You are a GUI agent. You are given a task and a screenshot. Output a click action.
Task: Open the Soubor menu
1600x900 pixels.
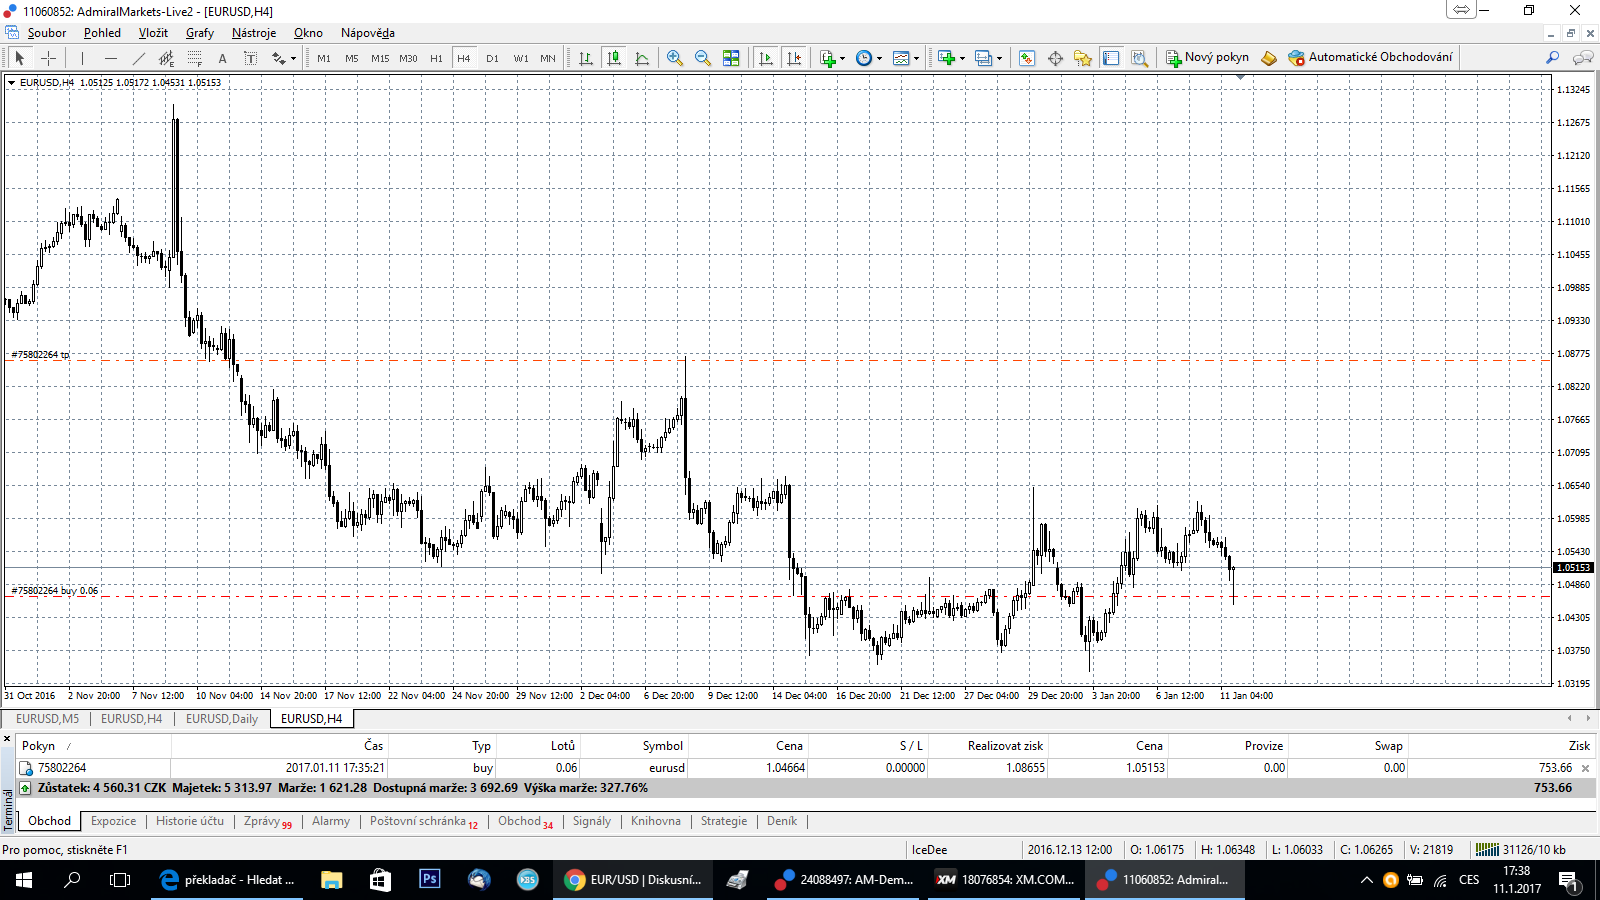point(46,33)
